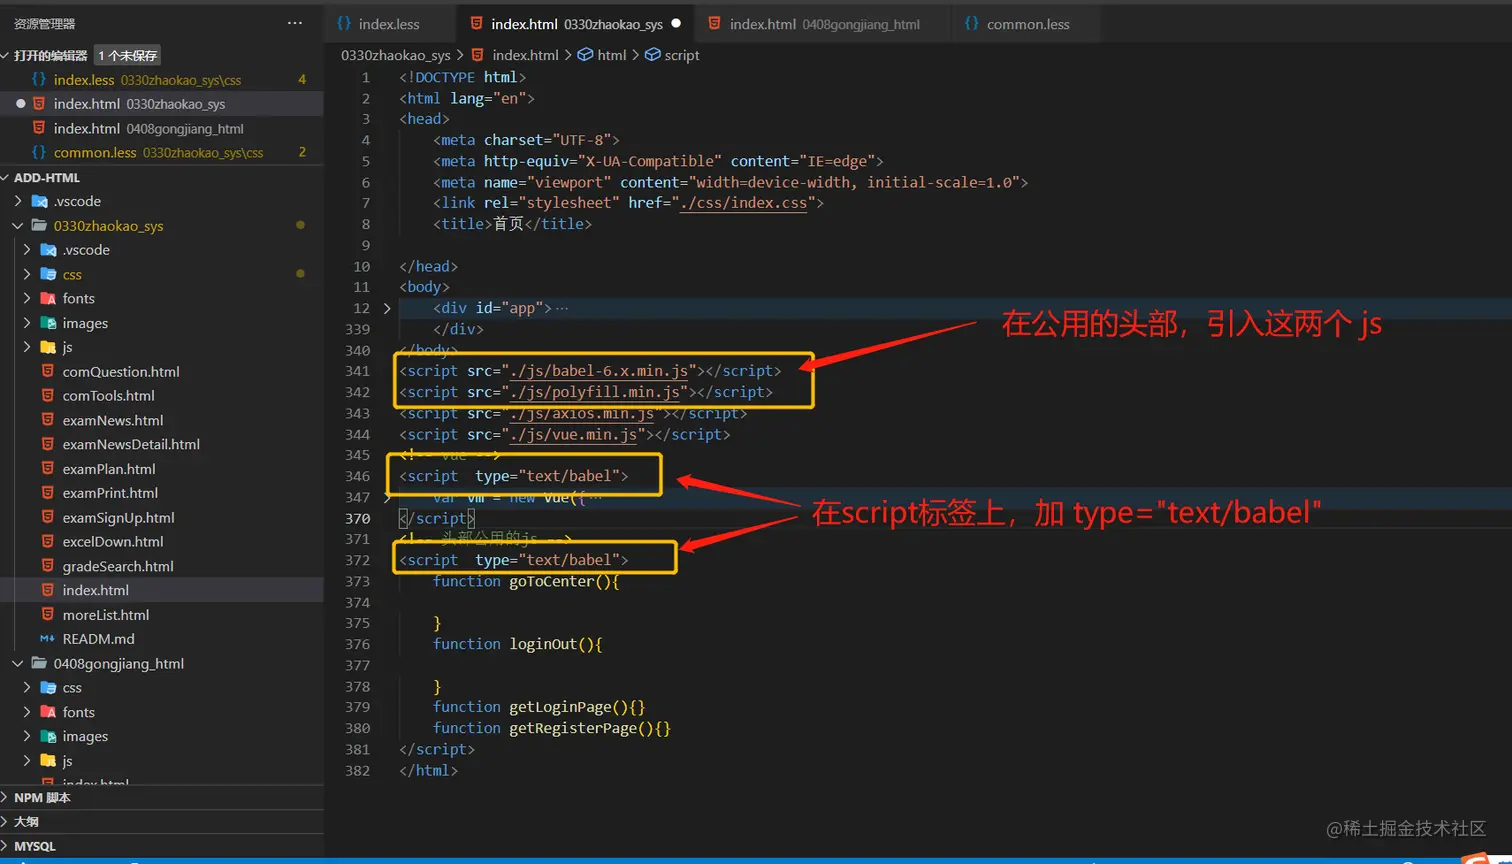The width and height of the screenshot is (1512, 864).
Task: Click the HTML icon of index.html 0408gongjiang_html in open editors
Action: pyautogui.click(x=39, y=128)
